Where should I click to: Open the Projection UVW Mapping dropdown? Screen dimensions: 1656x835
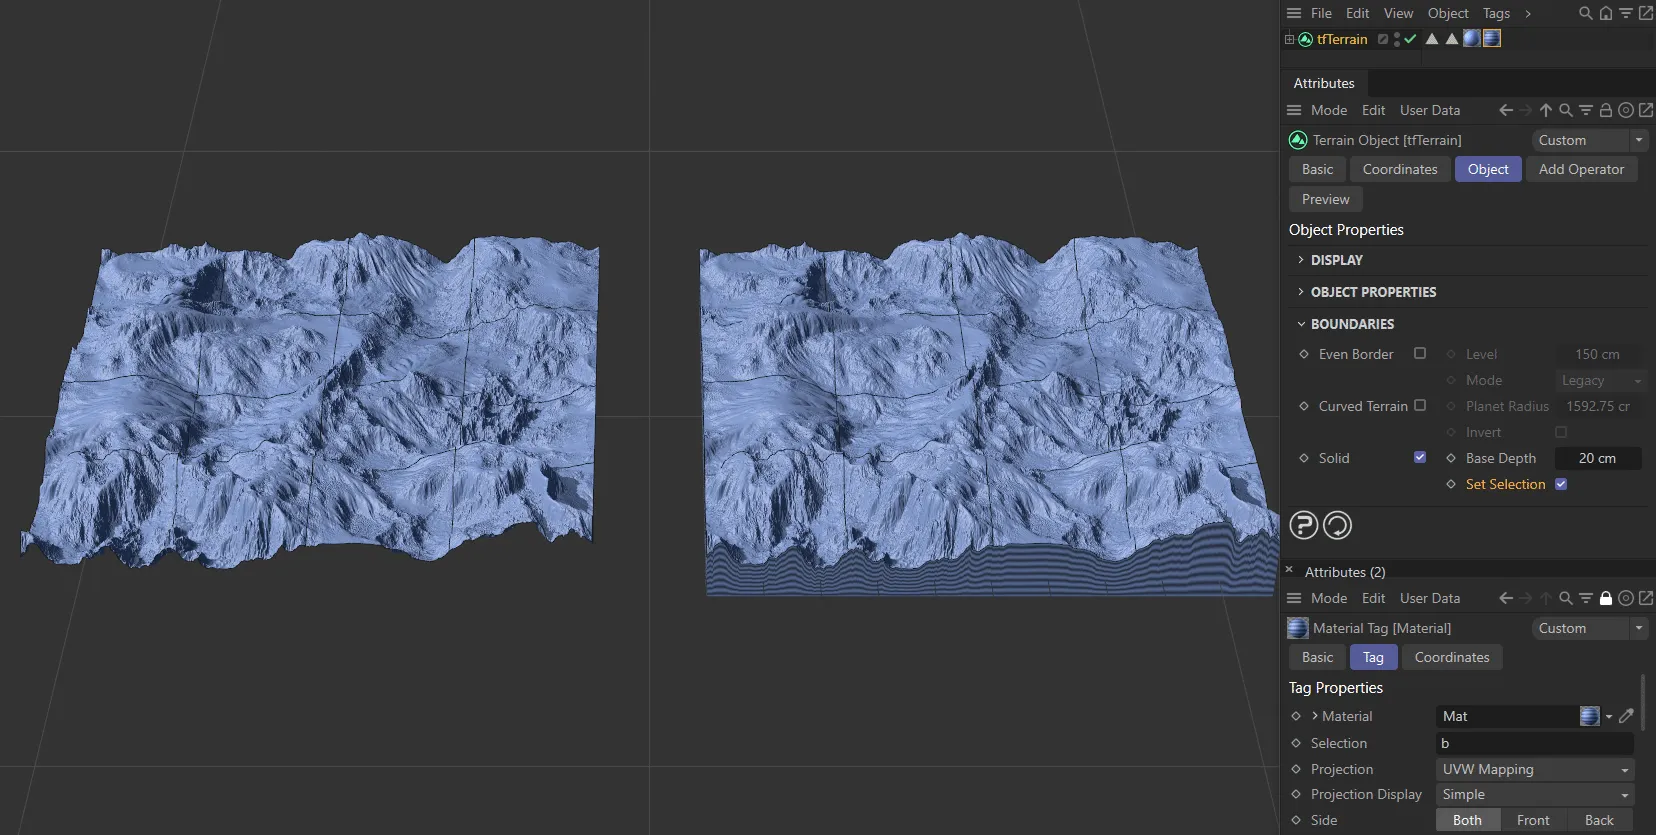pyautogui.click(x=1535, y=769)
